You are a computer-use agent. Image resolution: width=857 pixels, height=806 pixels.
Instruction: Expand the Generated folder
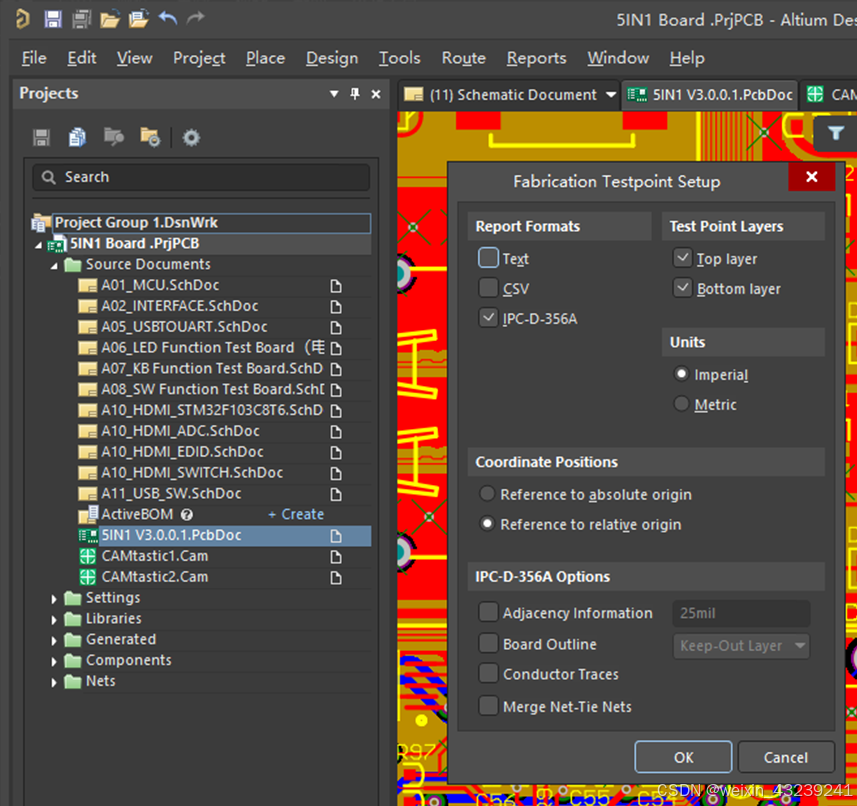click(54, 640)
